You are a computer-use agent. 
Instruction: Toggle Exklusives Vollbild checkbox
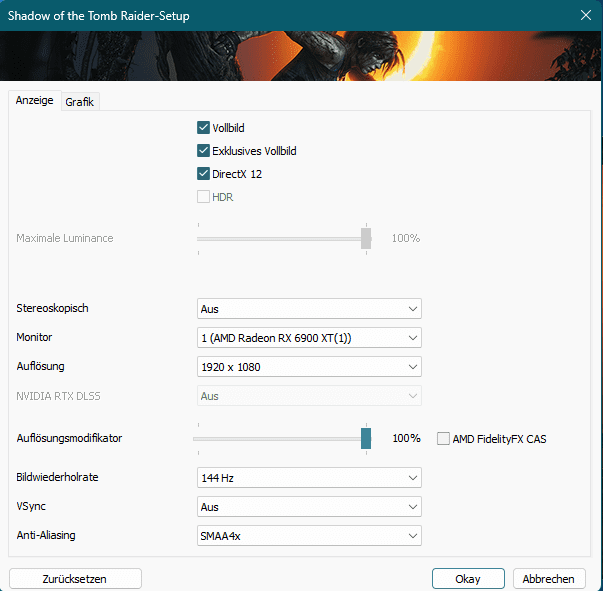pos(204,151)
